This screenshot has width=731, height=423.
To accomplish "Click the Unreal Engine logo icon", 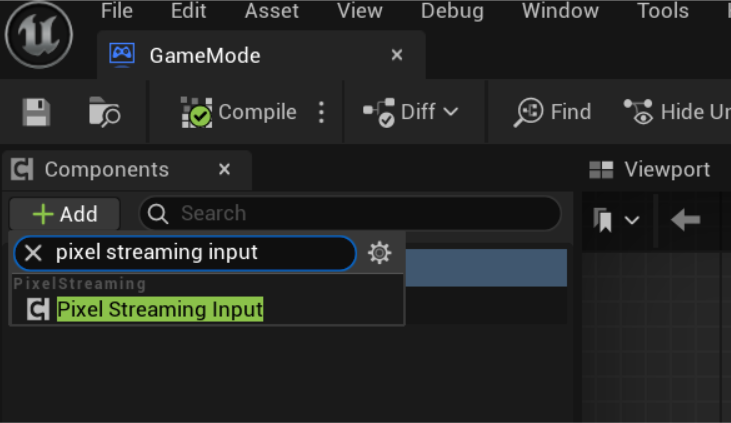I will (39, 35).
